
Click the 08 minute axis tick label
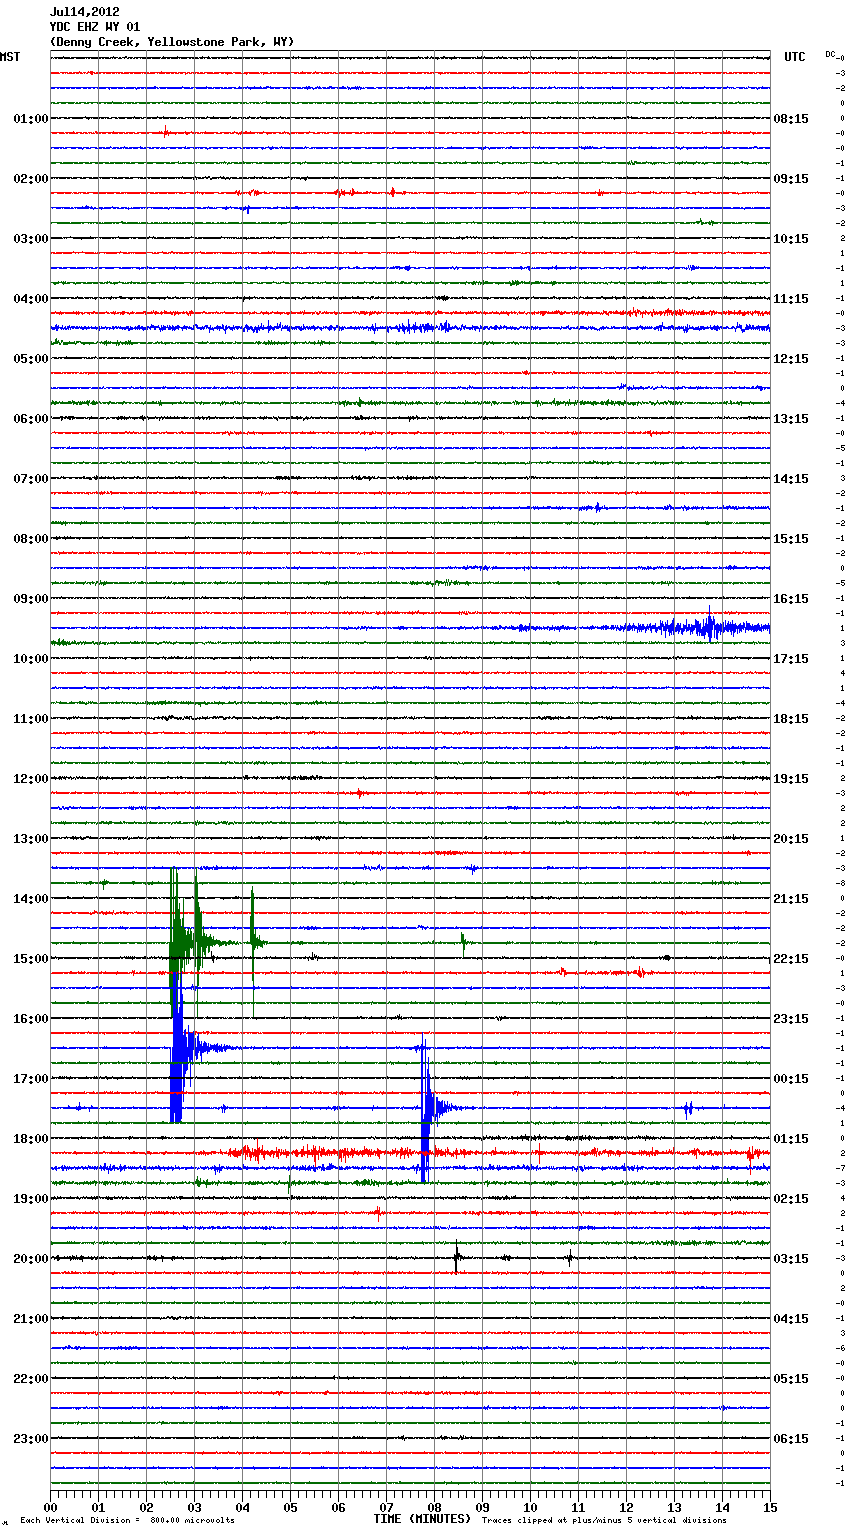coord(434,1507)
